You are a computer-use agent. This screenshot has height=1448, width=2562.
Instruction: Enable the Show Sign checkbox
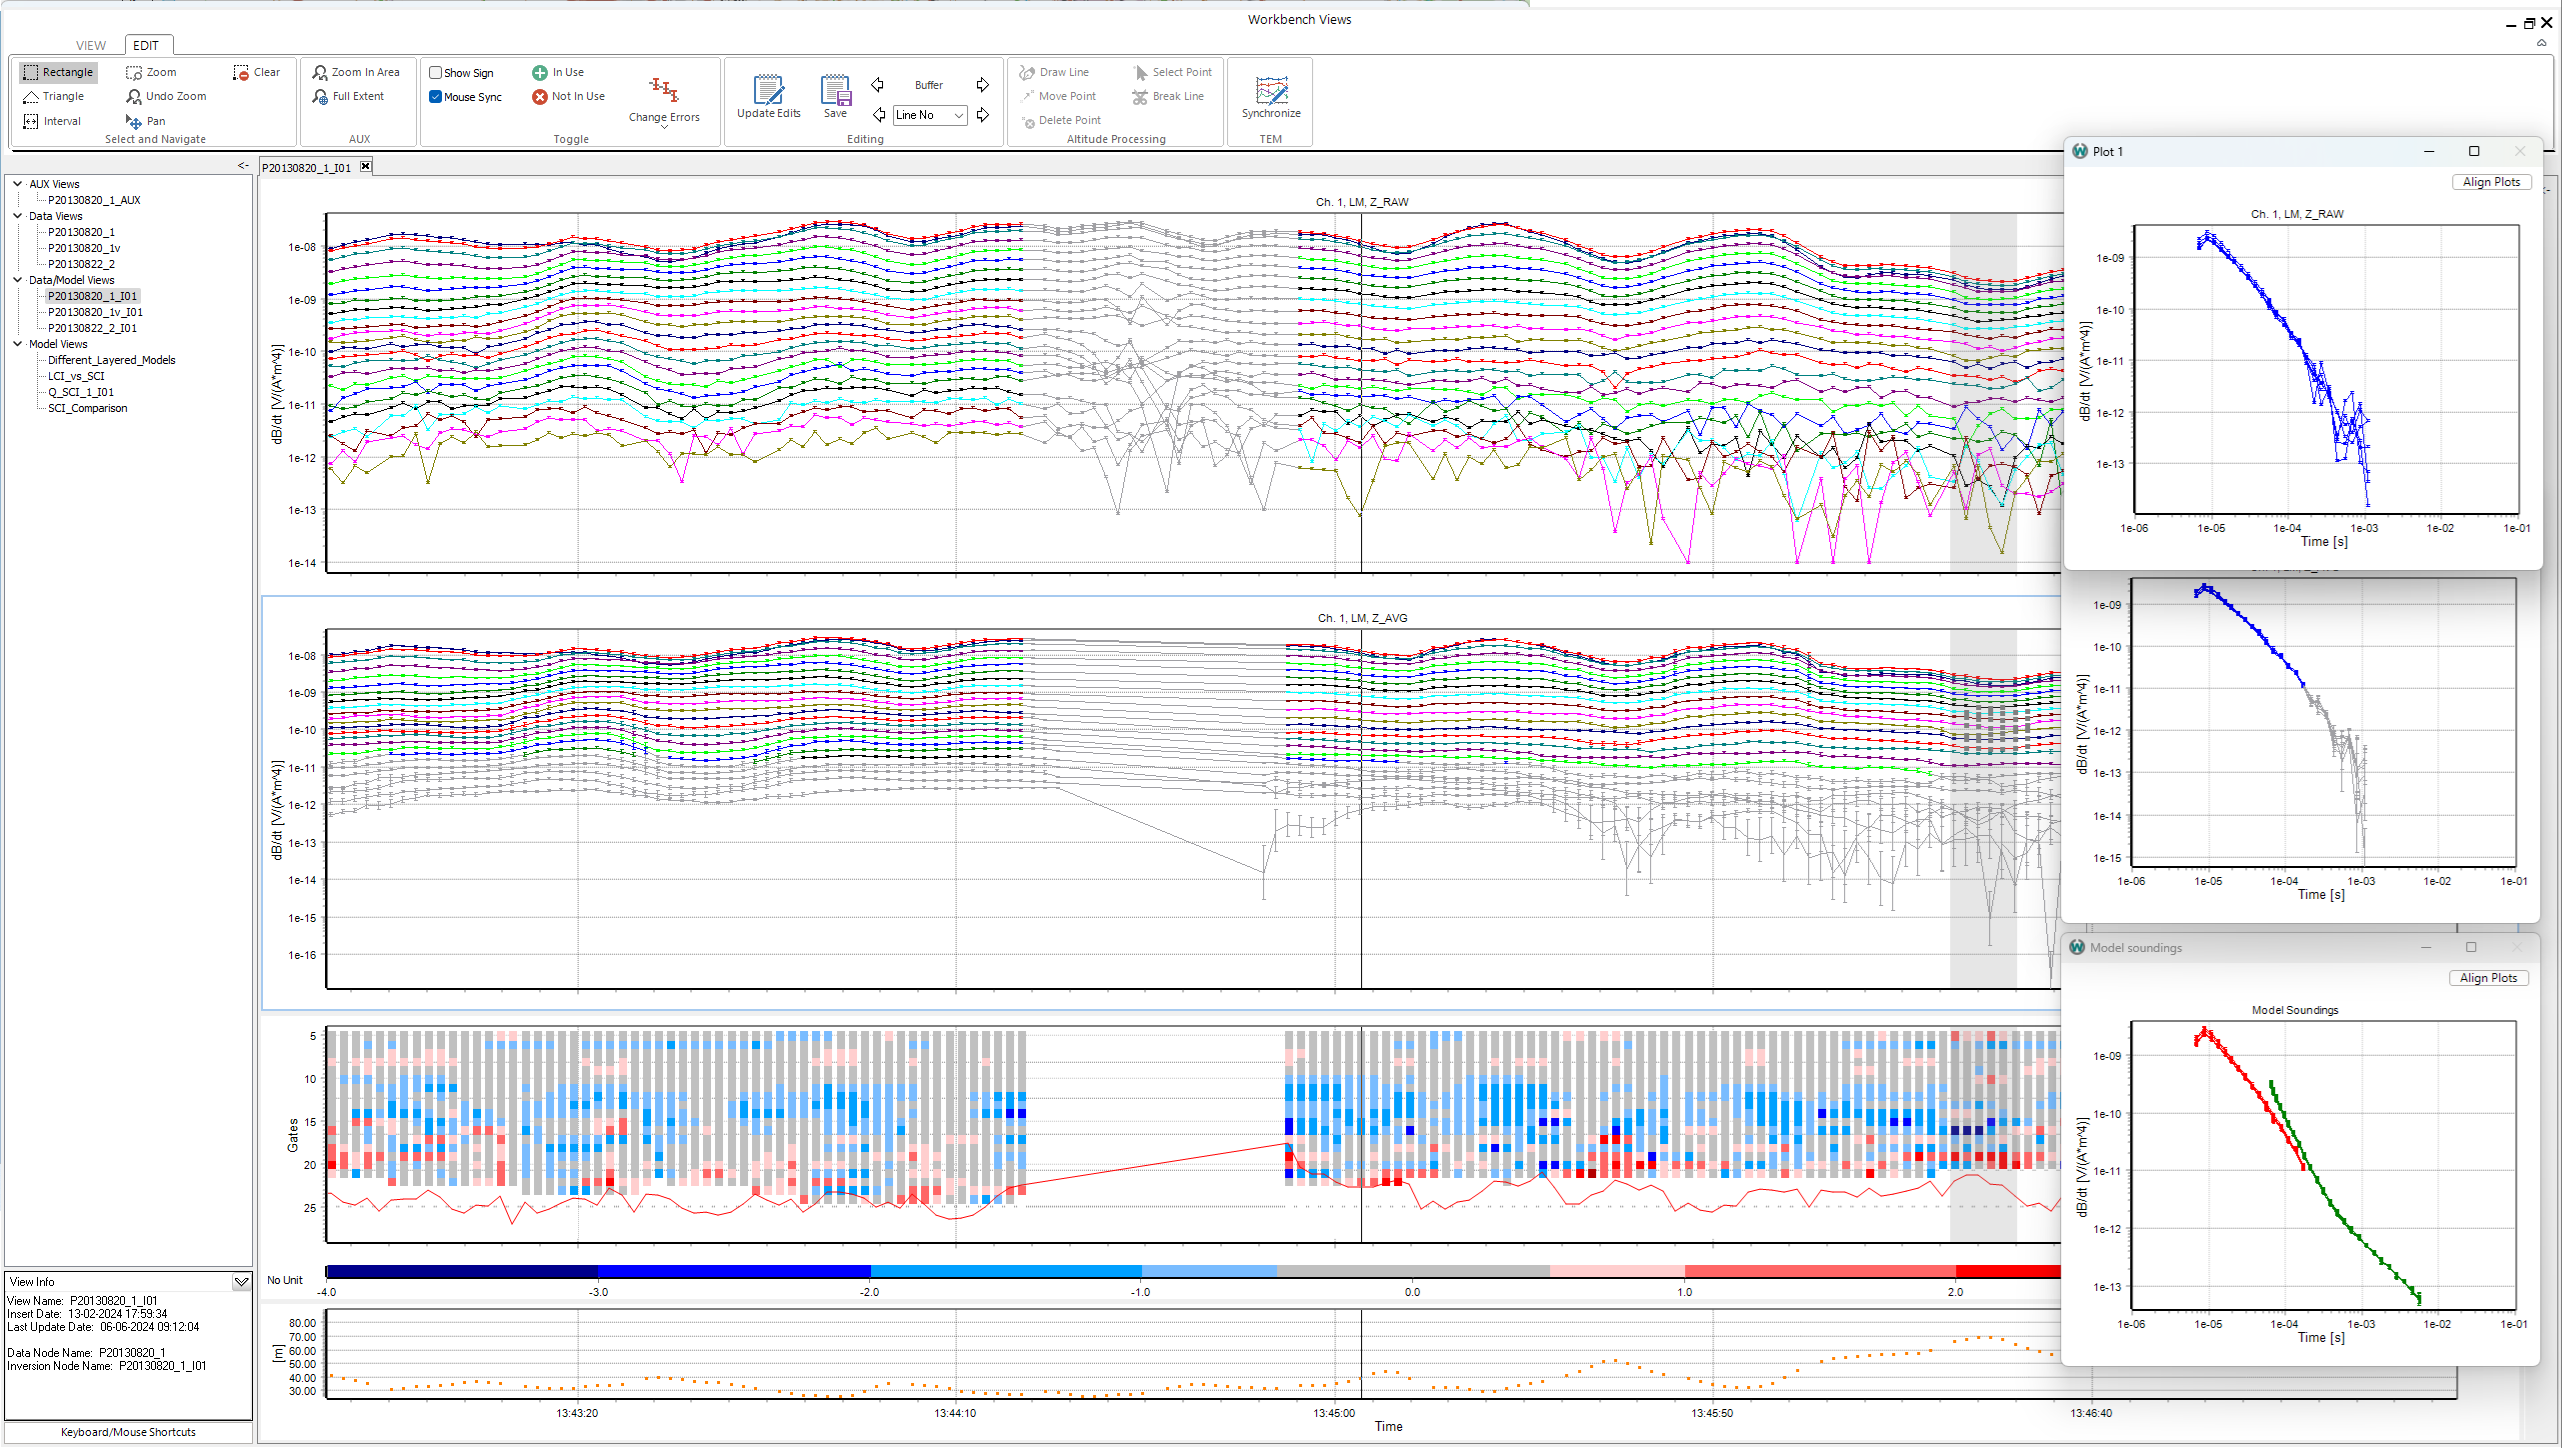tap(435, 73)
